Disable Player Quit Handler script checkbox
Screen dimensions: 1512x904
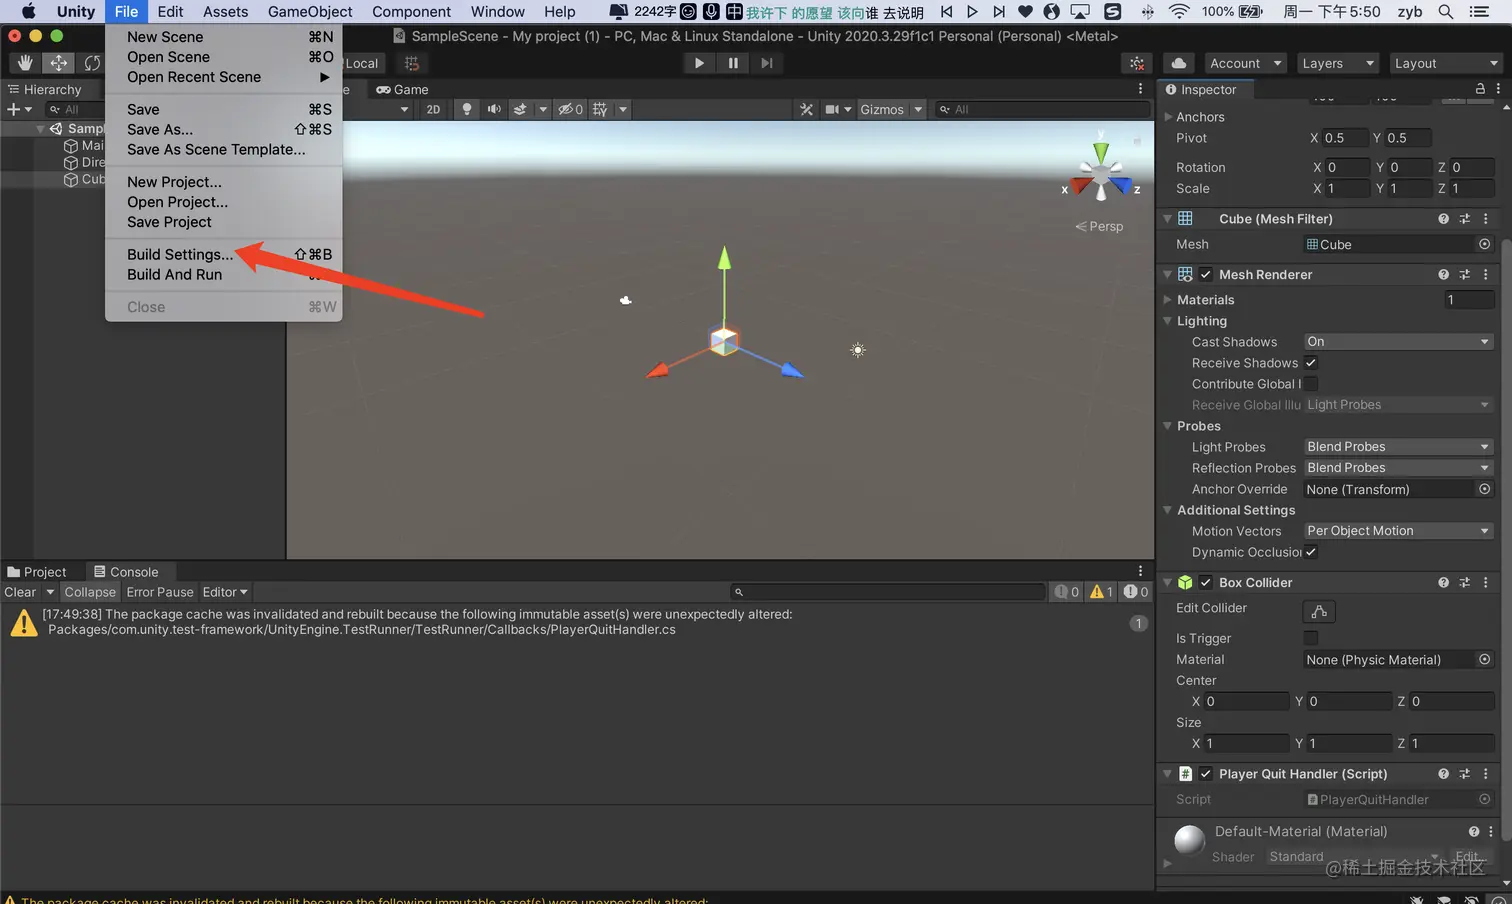pyautogui.click(x=1206, y=773)
